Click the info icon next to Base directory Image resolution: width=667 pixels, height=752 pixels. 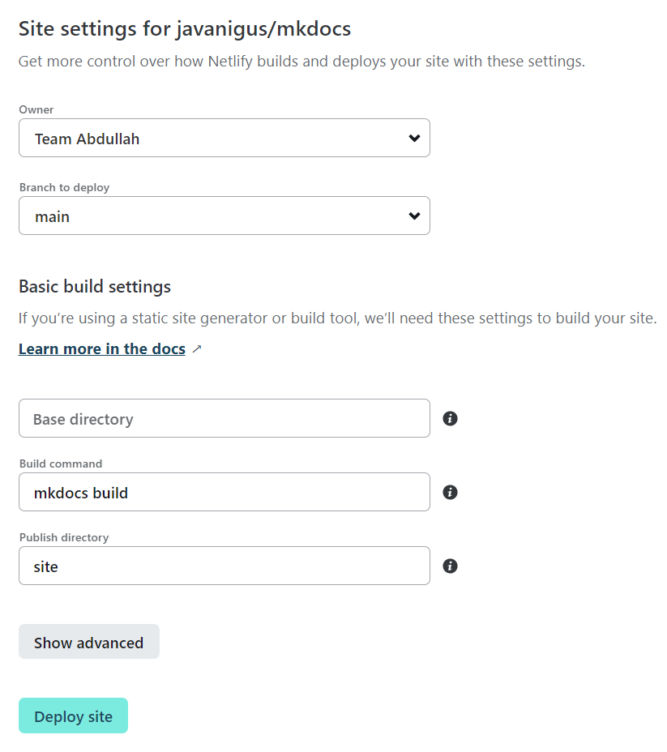[450, 418]
